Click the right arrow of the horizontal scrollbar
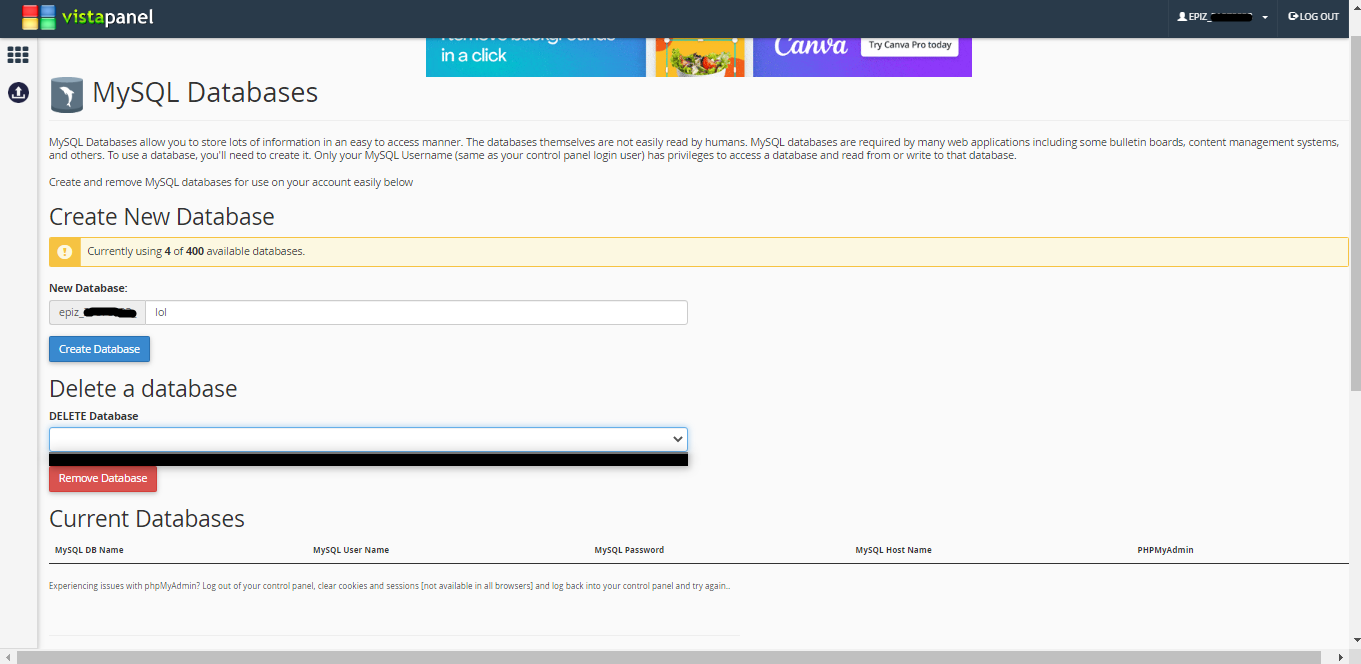The image size is (1361, 664). [x=1340, y=657]
